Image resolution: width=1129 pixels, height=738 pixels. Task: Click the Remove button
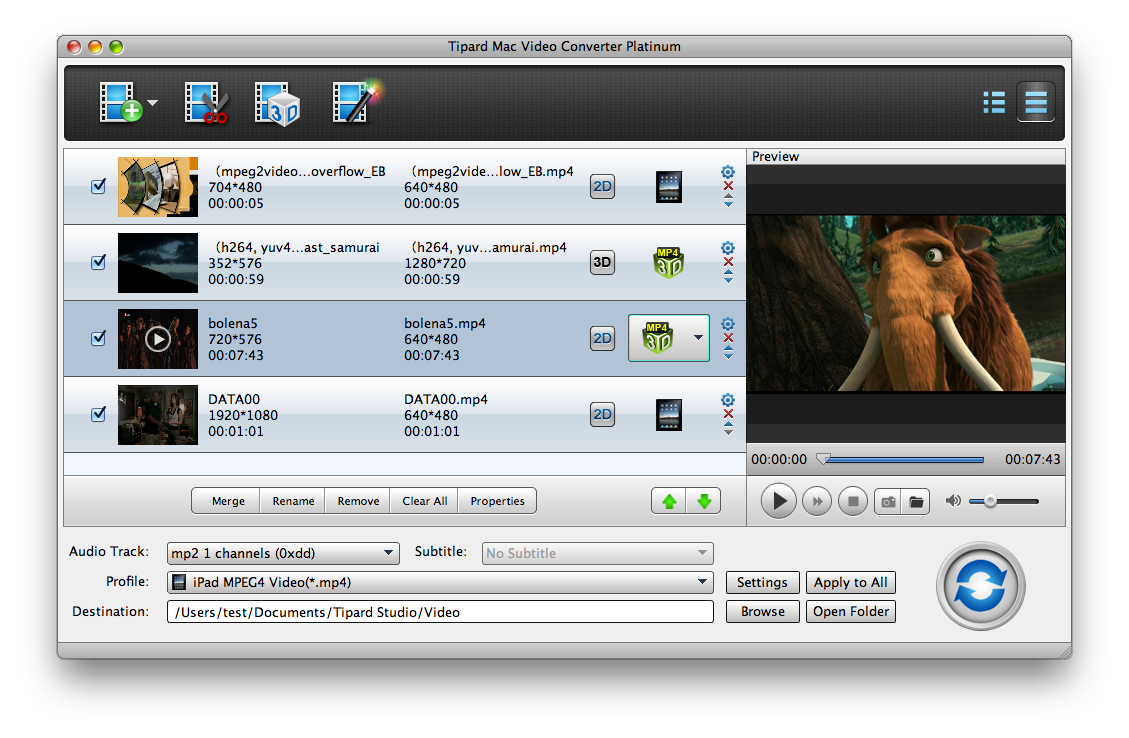pyautogui.click(x=358, y=501)
